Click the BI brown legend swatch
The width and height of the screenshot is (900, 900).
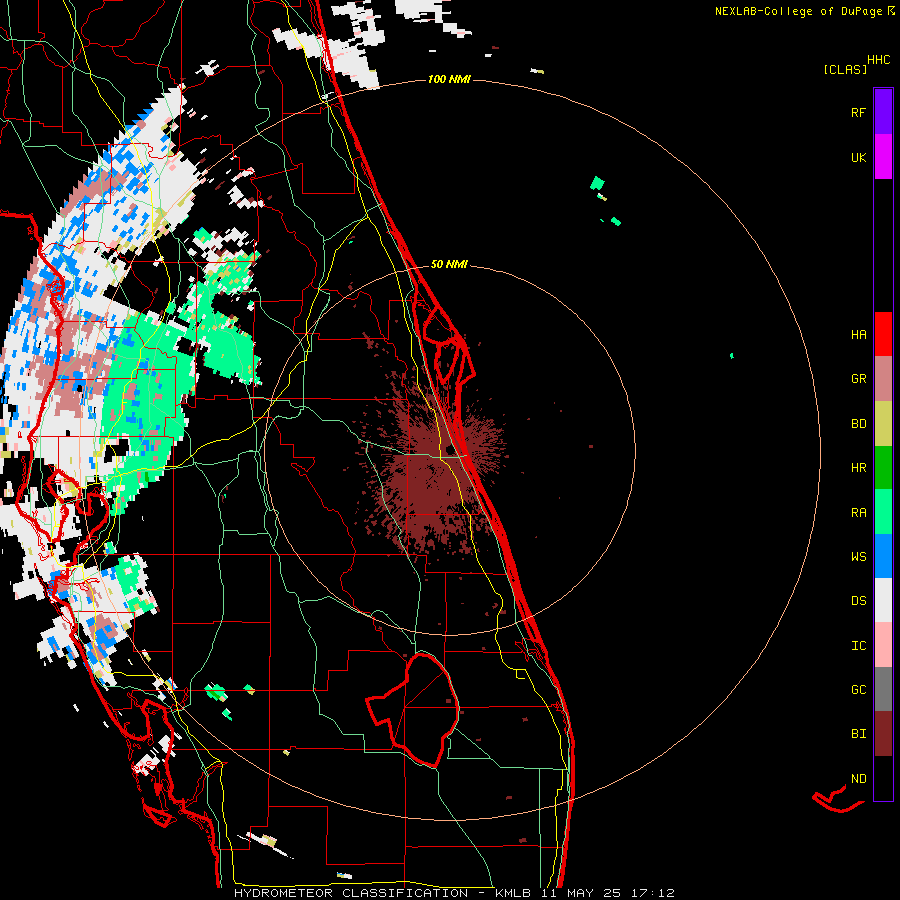pos(883,734)
